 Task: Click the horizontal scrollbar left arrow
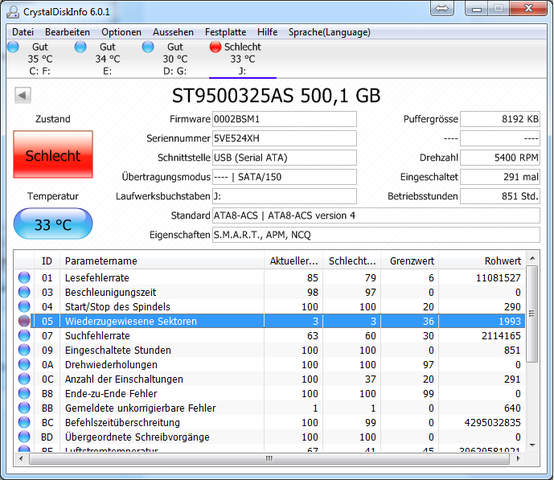pos(21,459)
